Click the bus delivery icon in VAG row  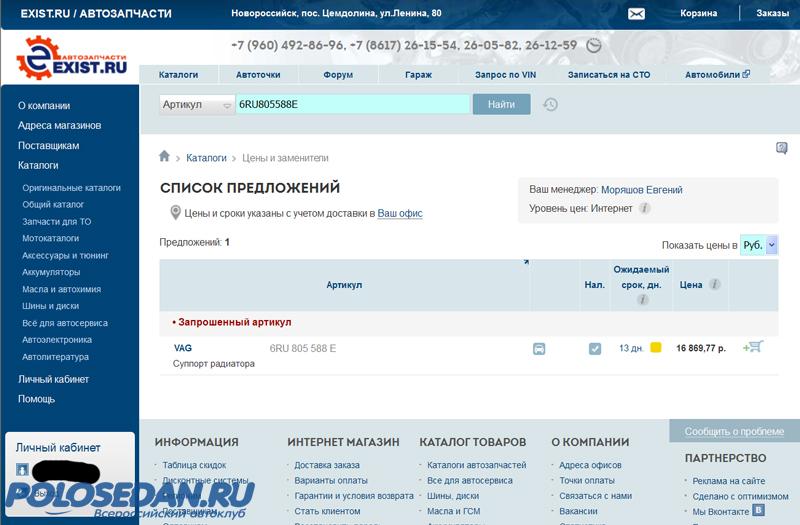539,349
